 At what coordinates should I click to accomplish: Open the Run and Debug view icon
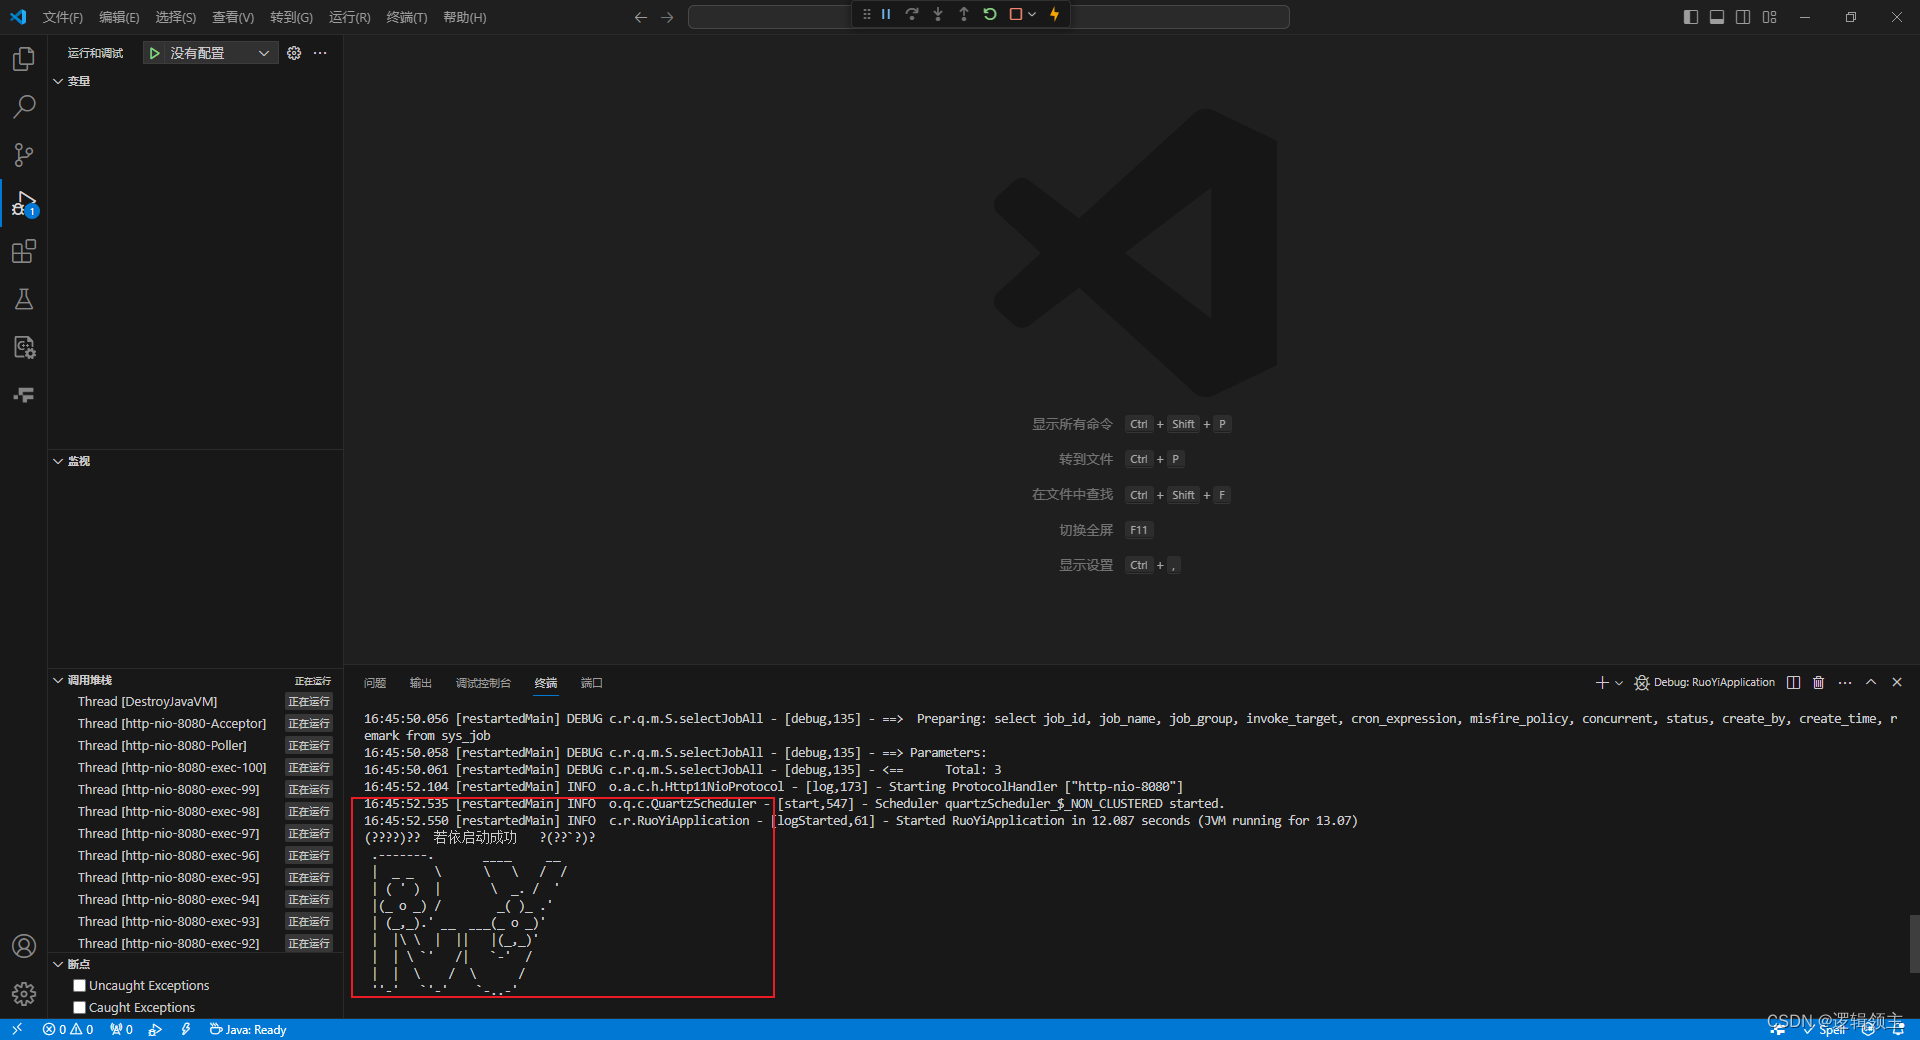coord(24,203)
